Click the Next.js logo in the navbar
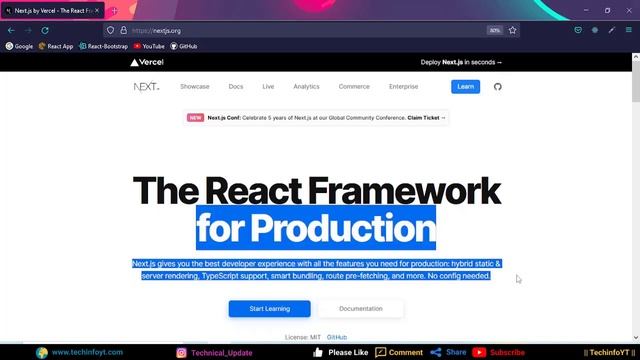 (x=147, y=87)
